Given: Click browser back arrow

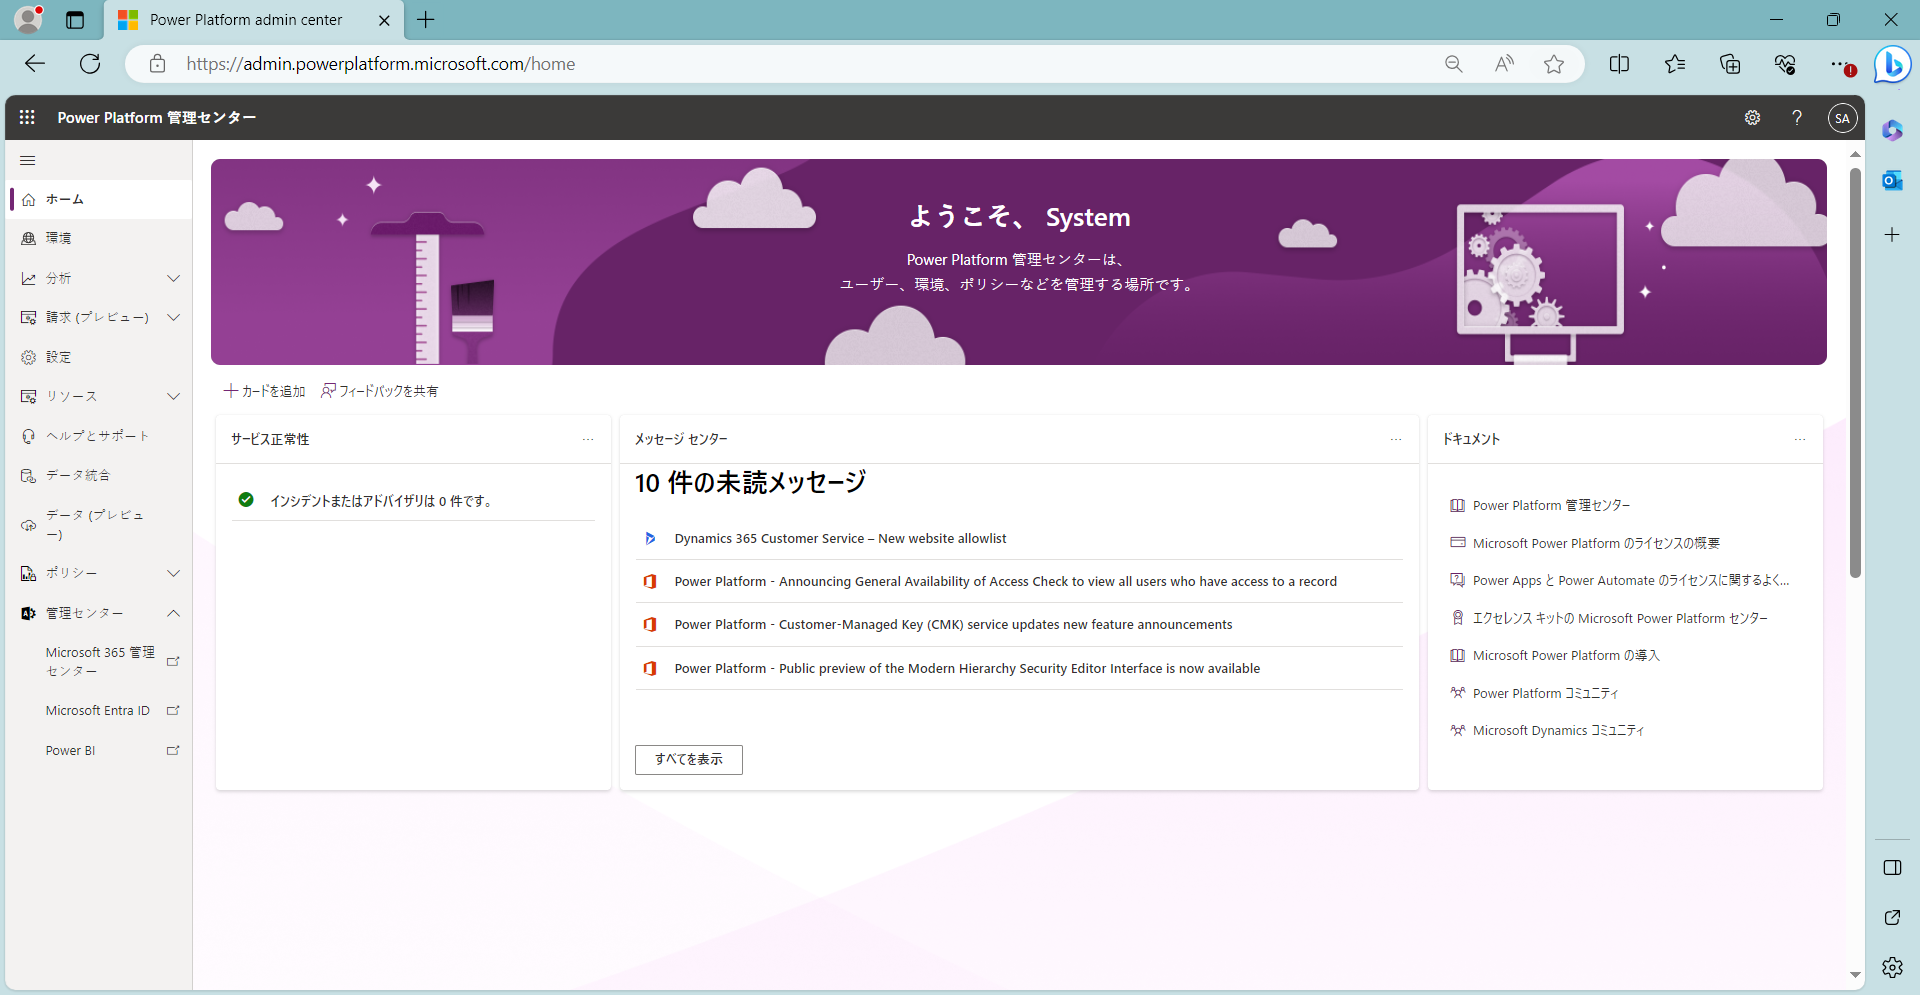Looking at the screenshot, I should 35,64.
